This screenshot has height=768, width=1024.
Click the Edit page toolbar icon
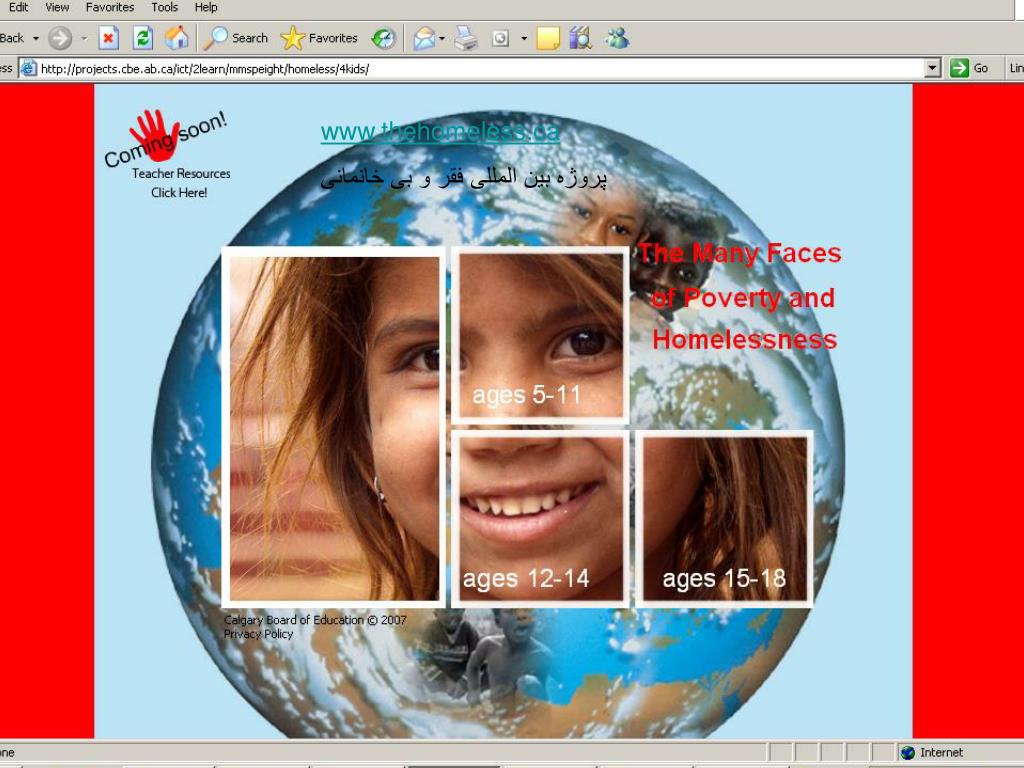(x=500, y=38)
